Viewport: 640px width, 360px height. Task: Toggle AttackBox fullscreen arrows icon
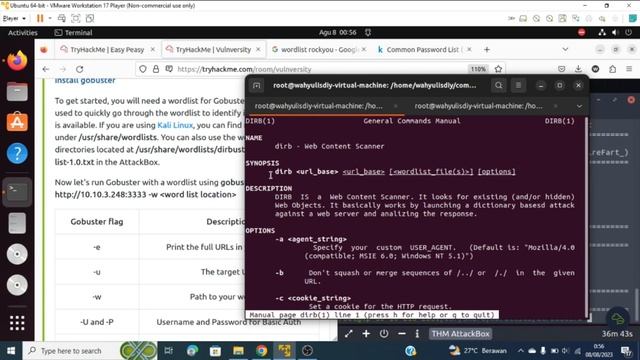[x=348, y=333]
